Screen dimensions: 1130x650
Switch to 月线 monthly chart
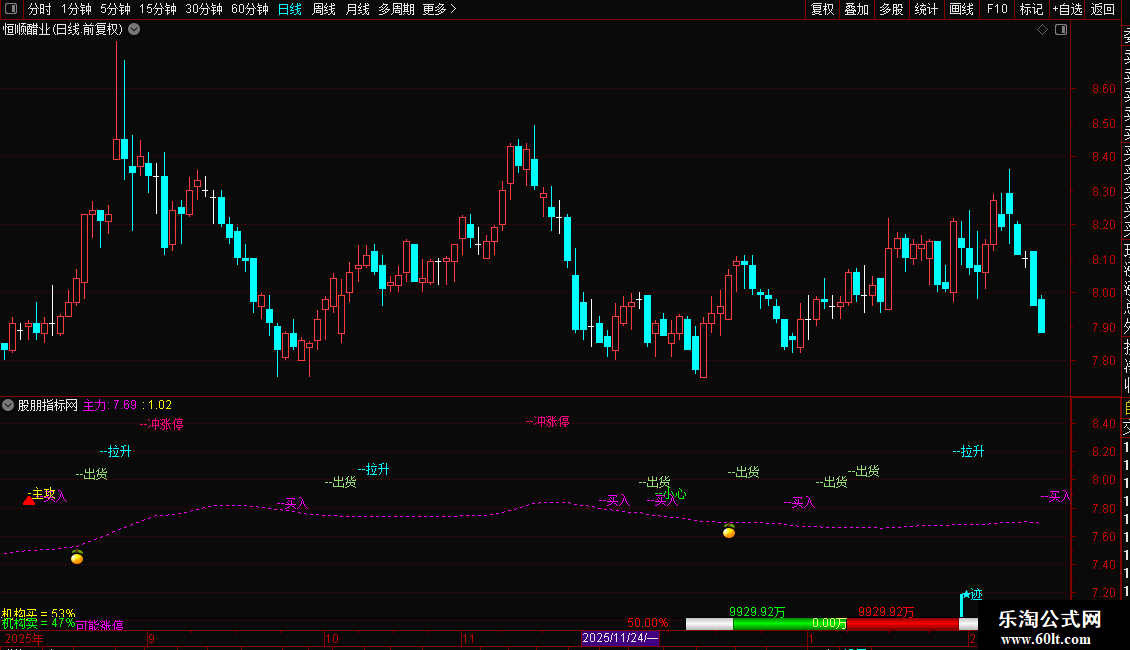coord(357,9)
